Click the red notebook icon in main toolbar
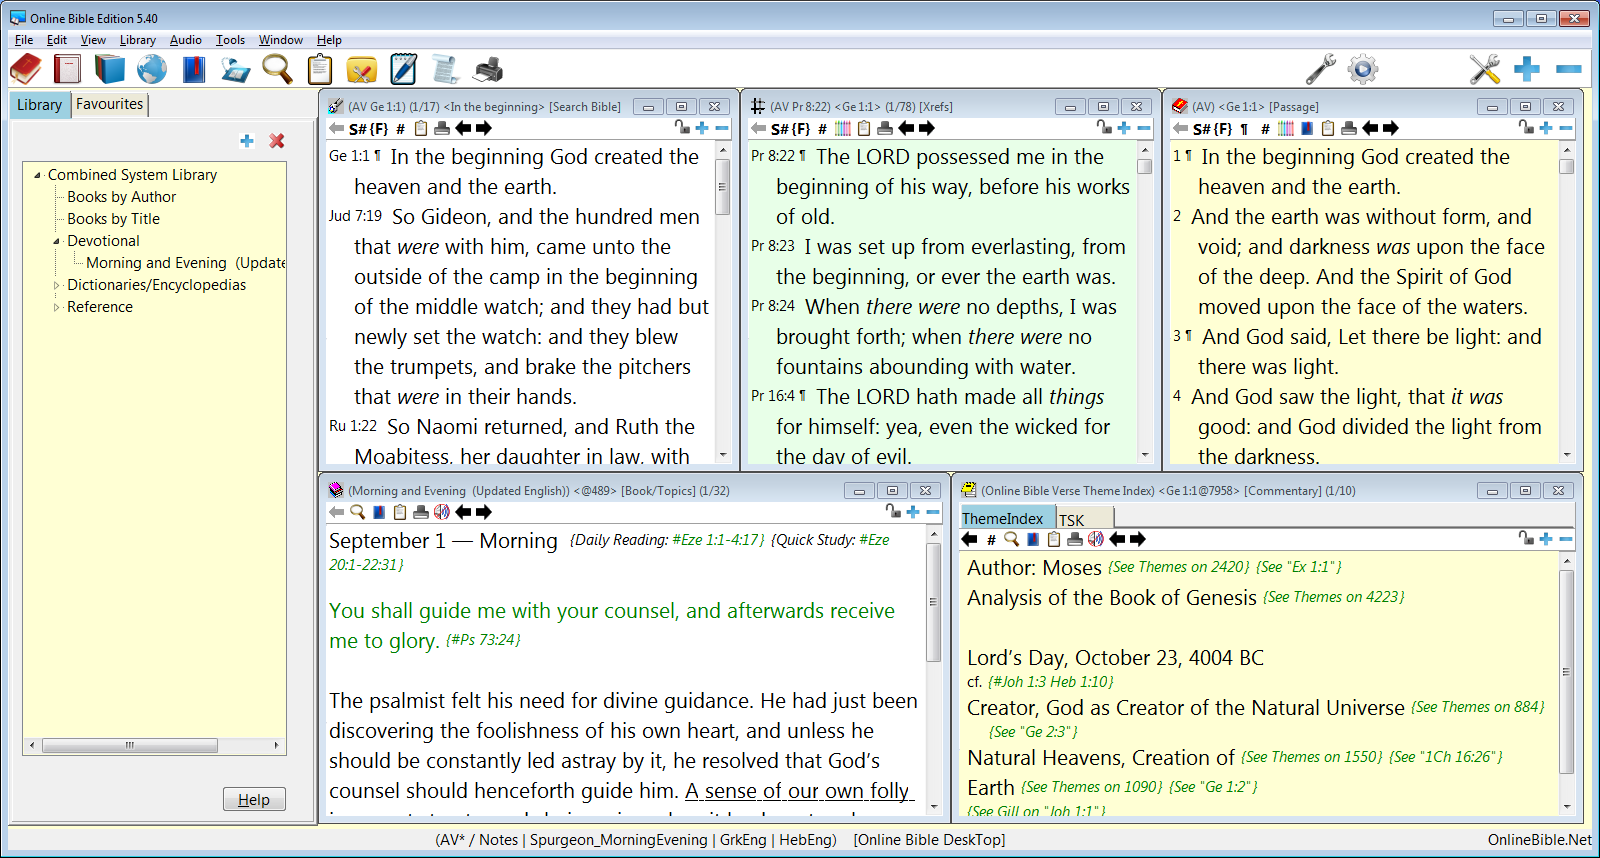1600x858 pixels. 67,69
